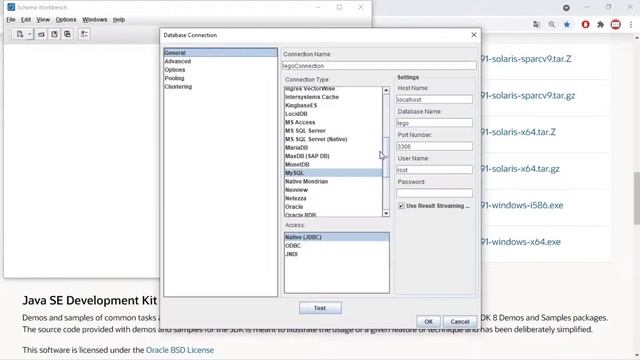Click the Test connection button
640x360 pixels.
320,308
